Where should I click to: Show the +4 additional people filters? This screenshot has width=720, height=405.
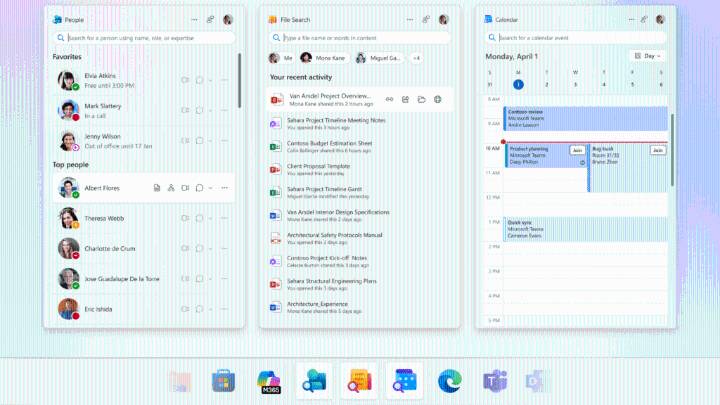coord(416,58)
